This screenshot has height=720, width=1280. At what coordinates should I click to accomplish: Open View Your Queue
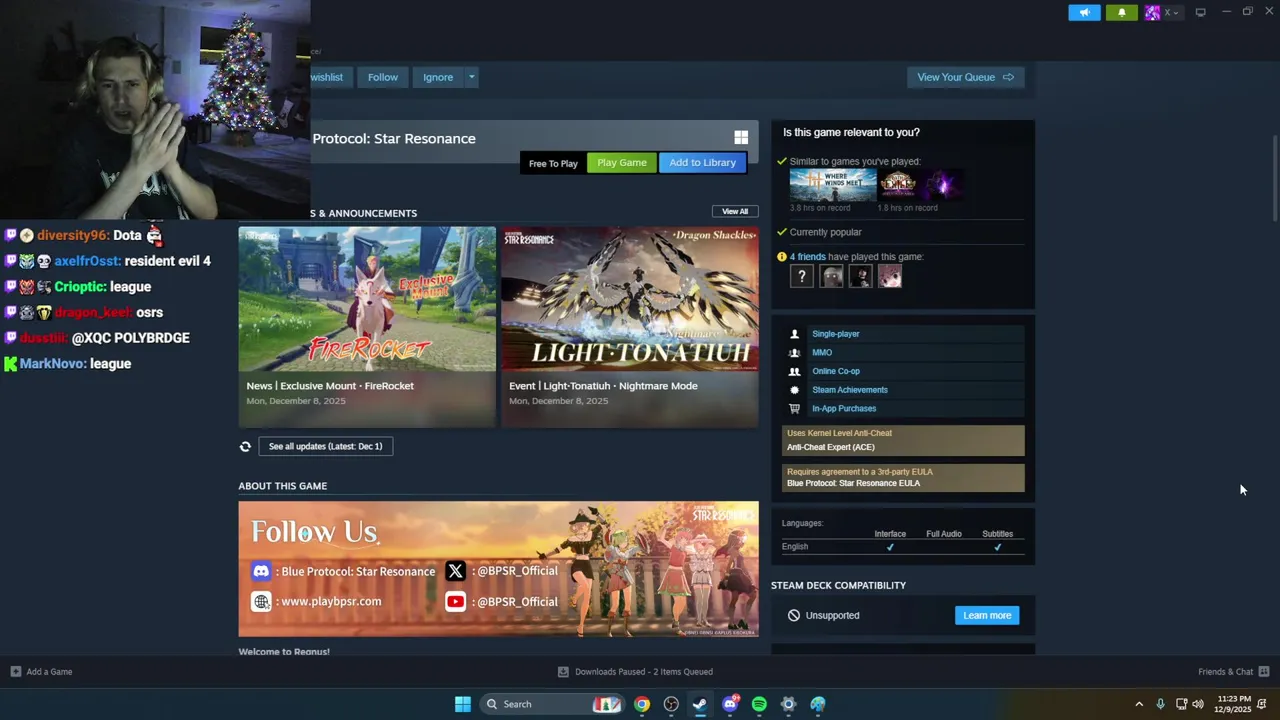pyautogui.click(x=965, y=77)
